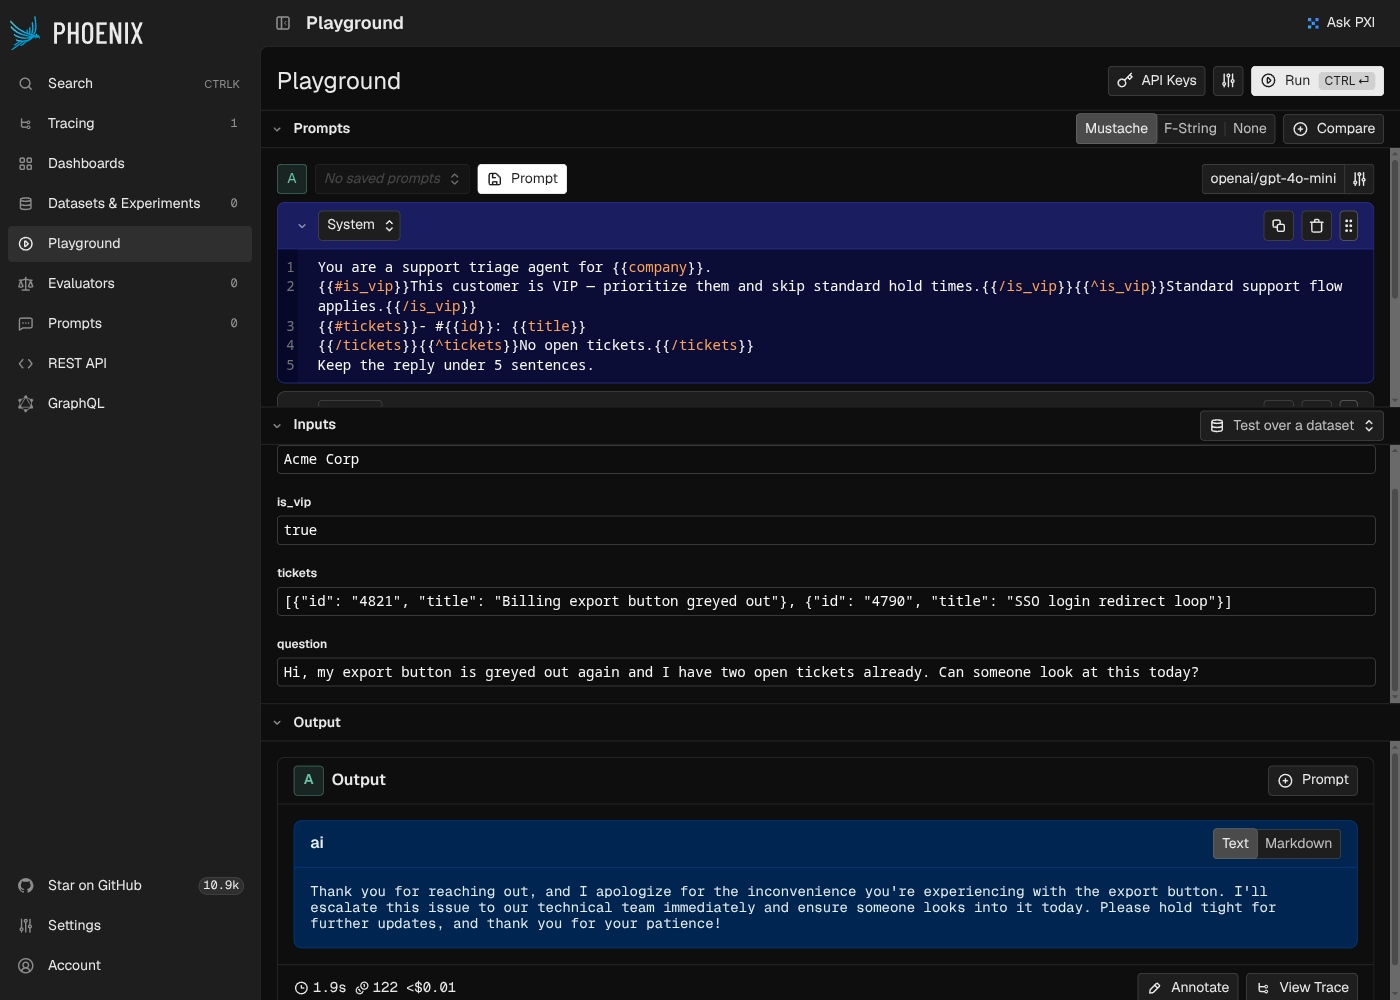Click Prompt button in Output panel

(1313, 780)
